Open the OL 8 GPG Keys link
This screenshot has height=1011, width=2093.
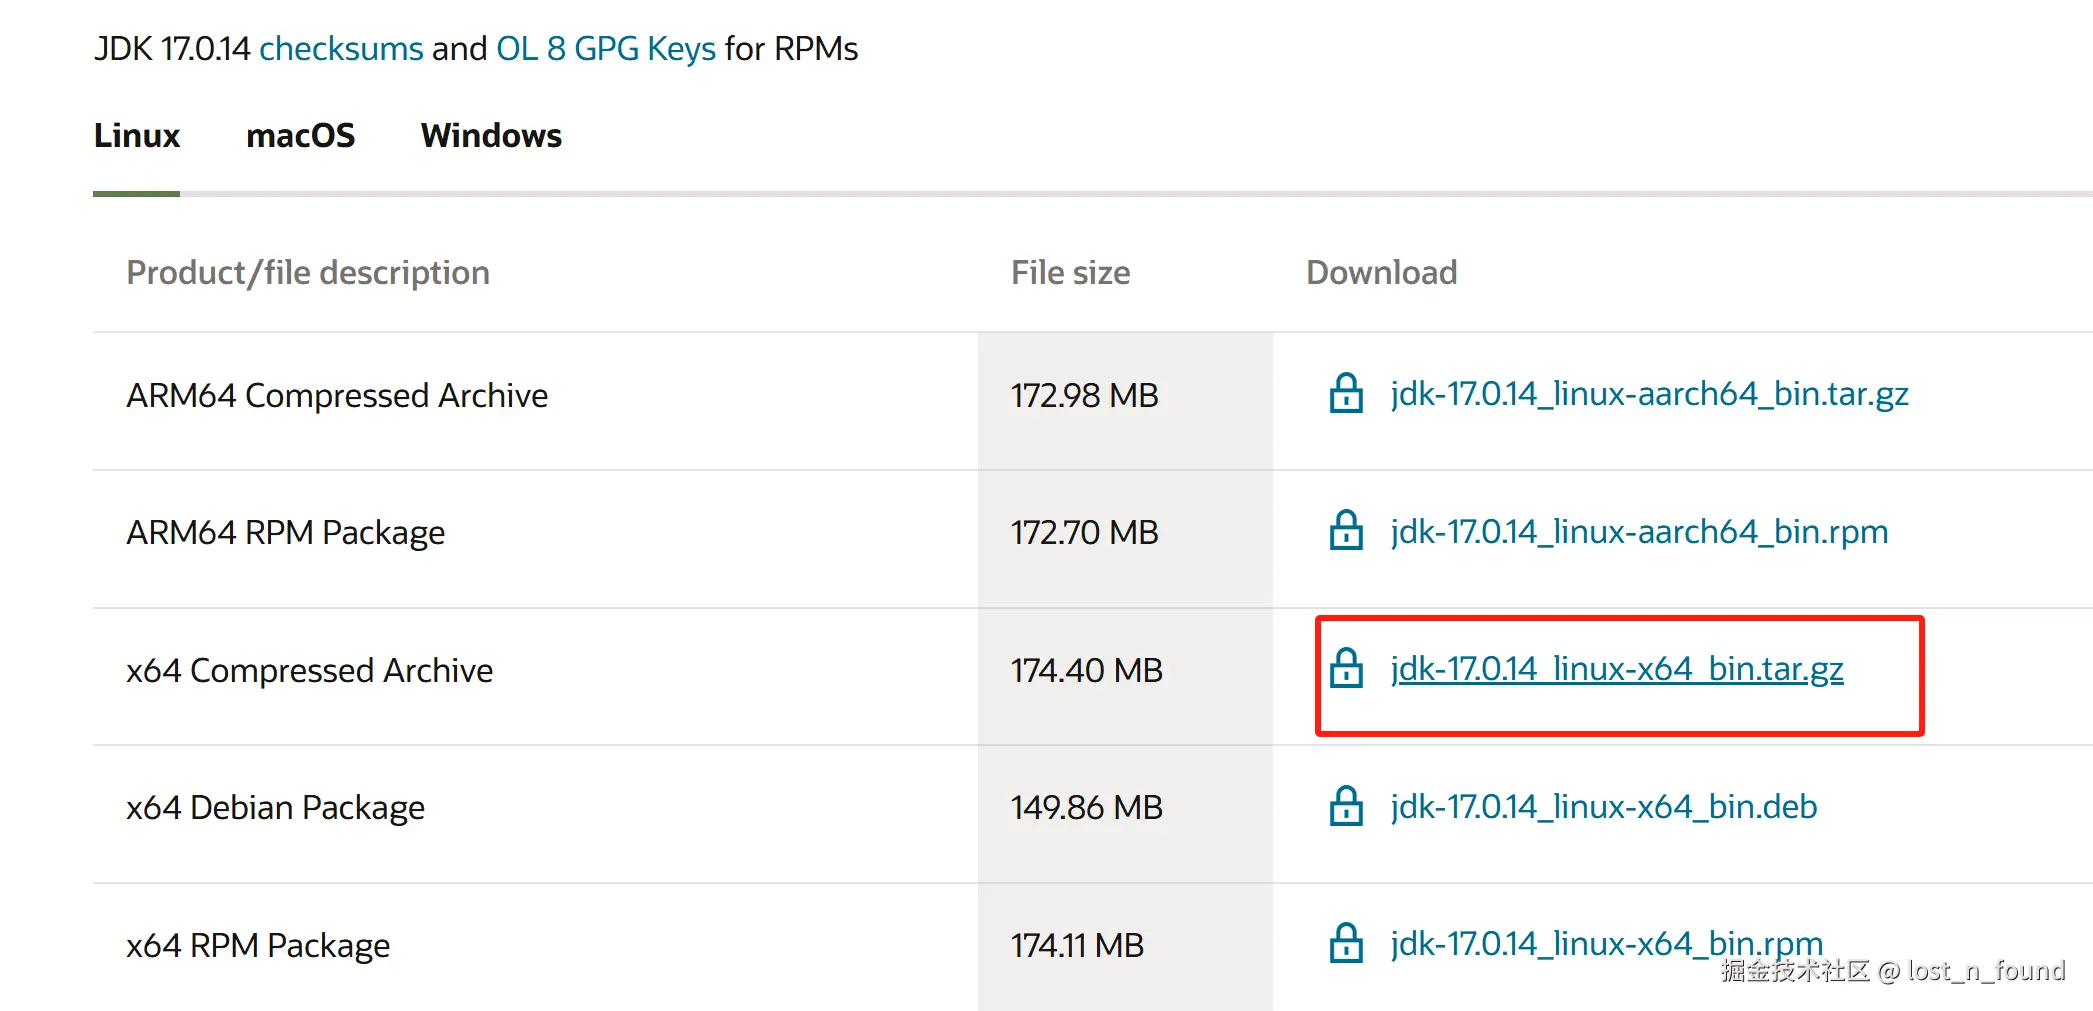606,49
